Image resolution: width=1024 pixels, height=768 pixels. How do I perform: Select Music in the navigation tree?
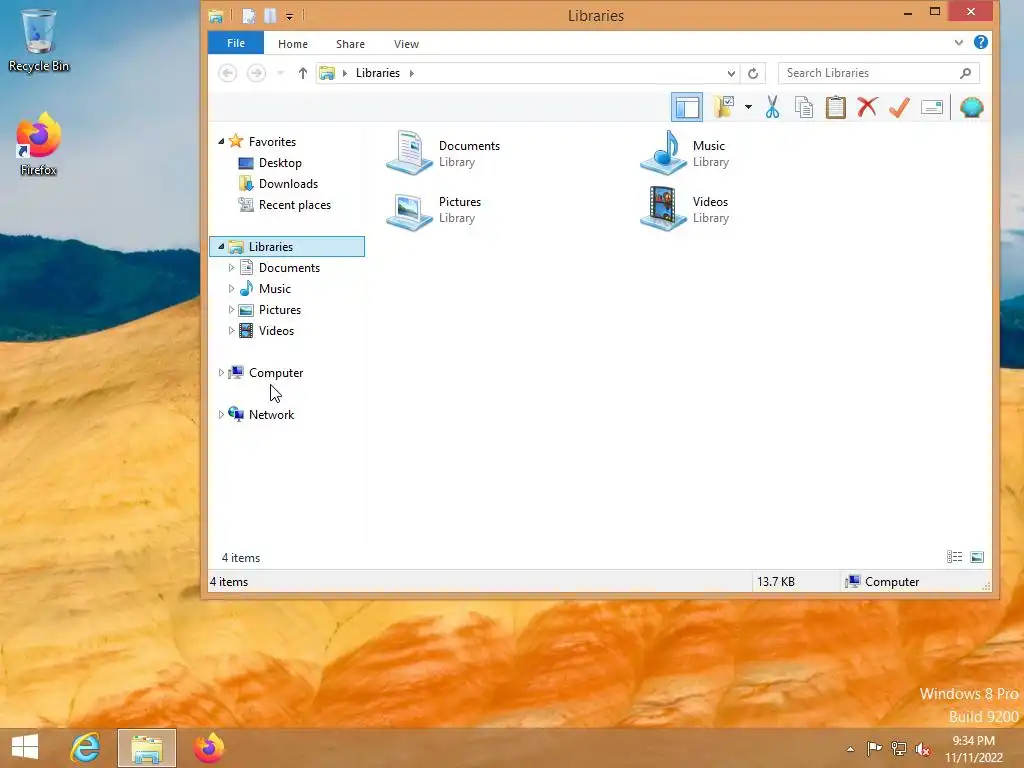(x=274, y=289)
